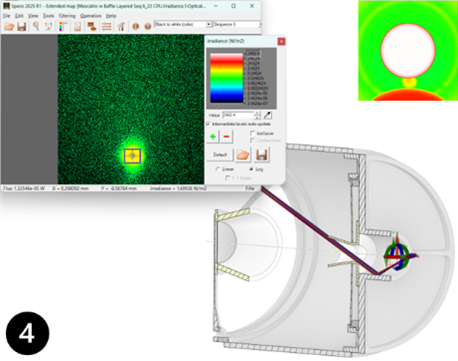
Task: Save map using the toolbar floppy disk icon
Action: [x=22, y=26]
